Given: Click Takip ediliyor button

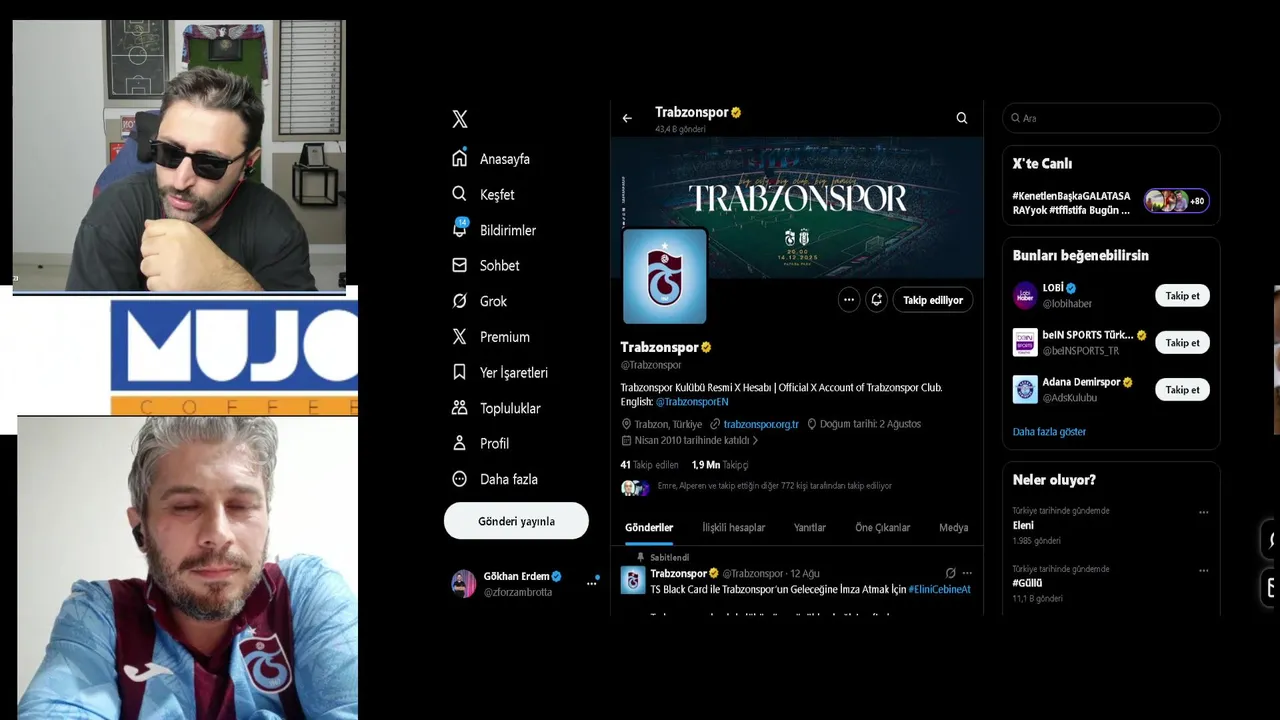Looking at the screenshot, I should click(933, 300).
